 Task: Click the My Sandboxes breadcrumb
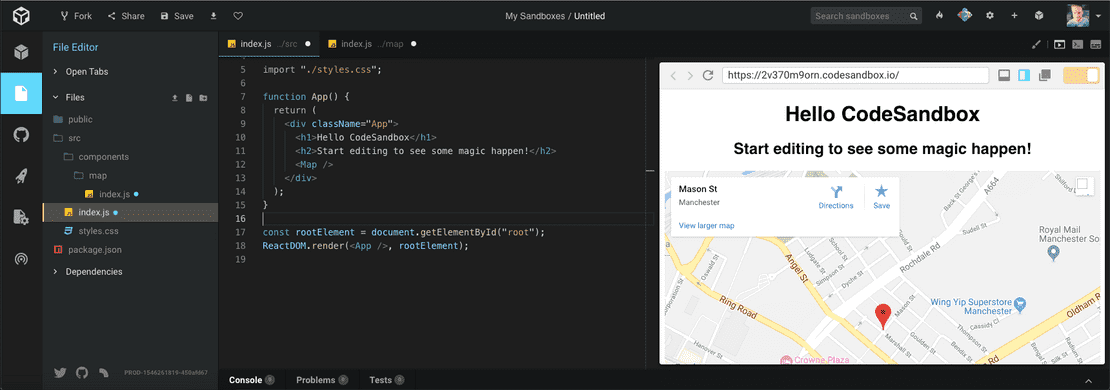534,16
